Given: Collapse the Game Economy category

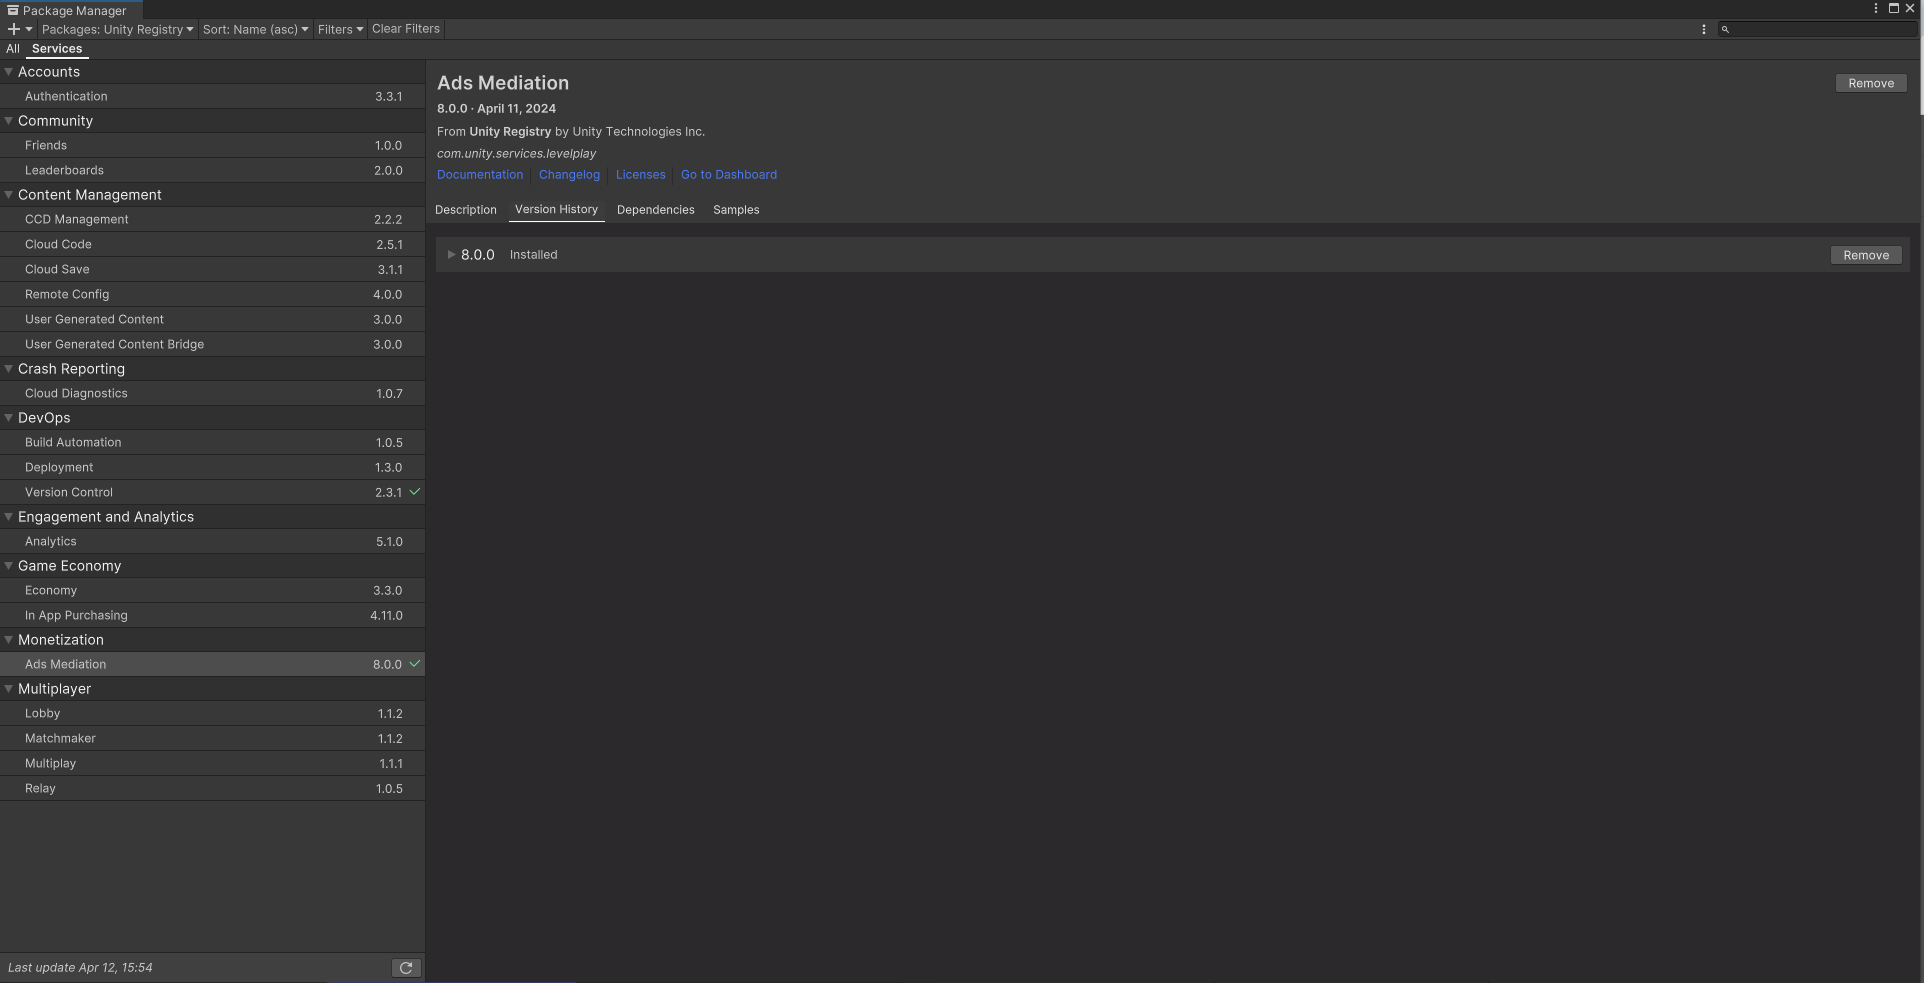Looking at the screenshot, I should click(9, 566).
